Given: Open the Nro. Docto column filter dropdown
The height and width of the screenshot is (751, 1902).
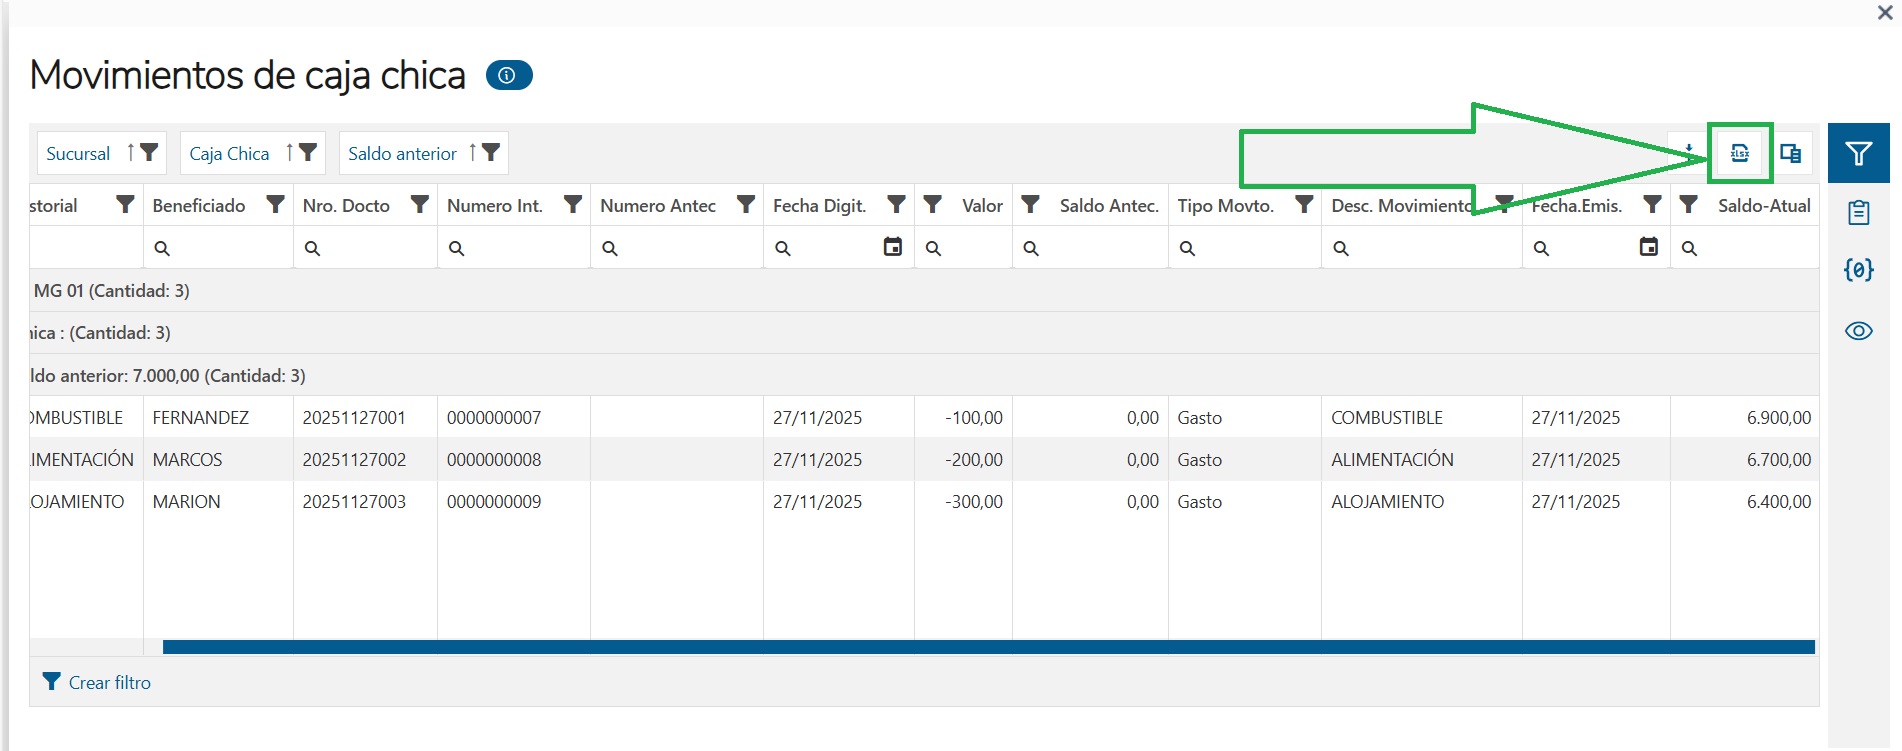Looking at the screenshot, I should point(420,205).
